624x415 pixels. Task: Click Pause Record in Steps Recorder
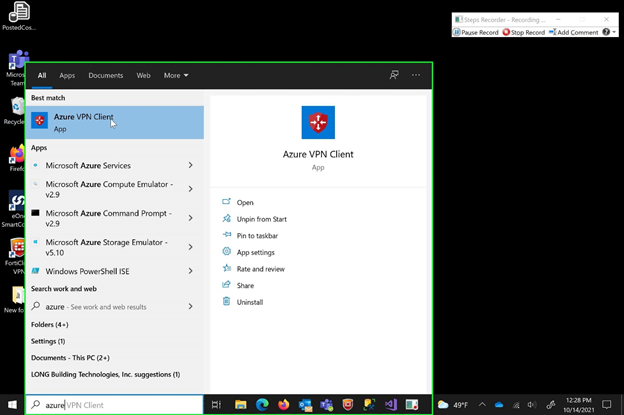coord(476,32)
